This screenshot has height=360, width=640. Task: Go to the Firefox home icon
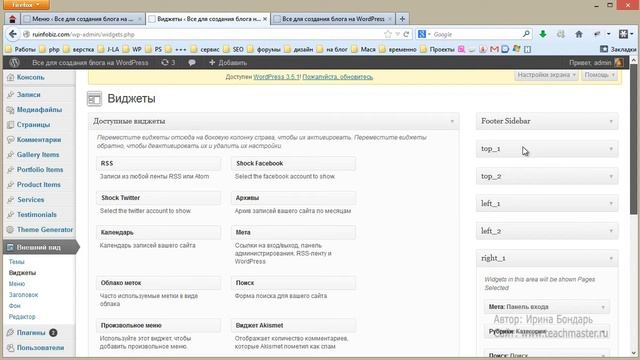(x=579, y=34)
